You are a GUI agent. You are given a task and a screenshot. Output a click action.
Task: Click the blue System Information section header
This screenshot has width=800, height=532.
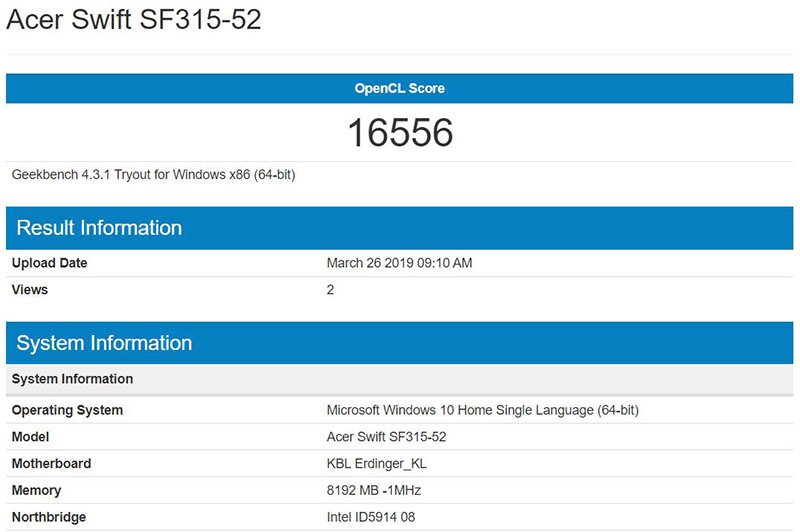tap(399, 343)
